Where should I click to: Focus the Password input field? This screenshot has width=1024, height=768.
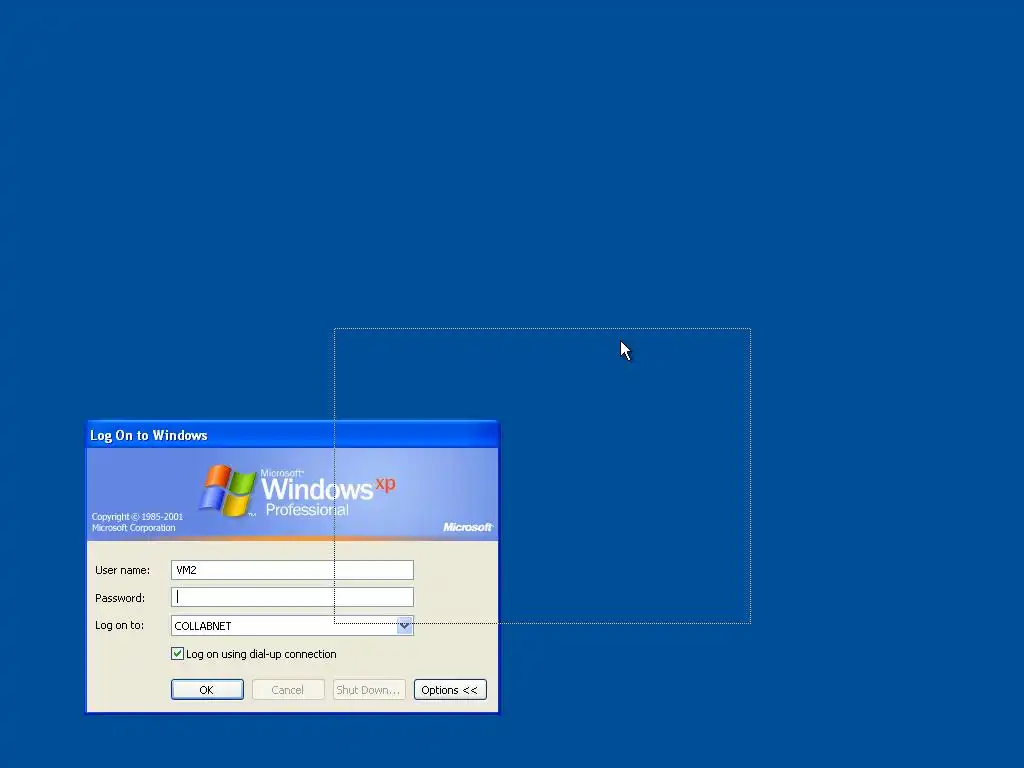[292, 597]
